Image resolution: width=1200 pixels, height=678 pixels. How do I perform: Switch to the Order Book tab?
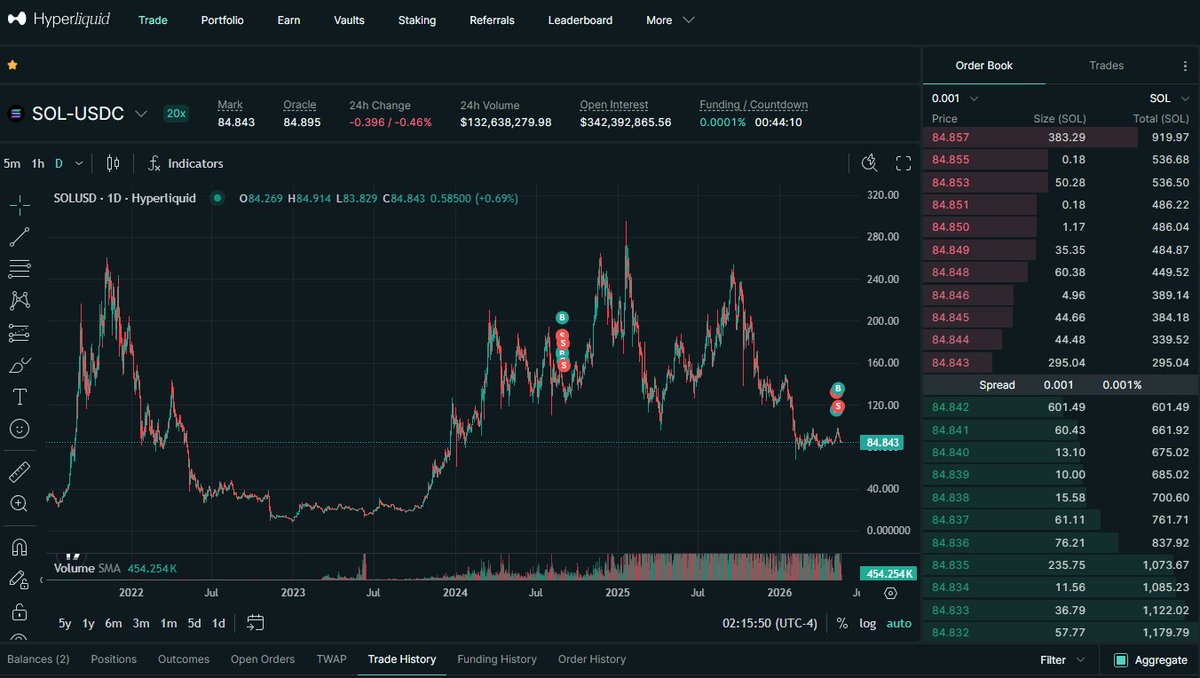984,65
